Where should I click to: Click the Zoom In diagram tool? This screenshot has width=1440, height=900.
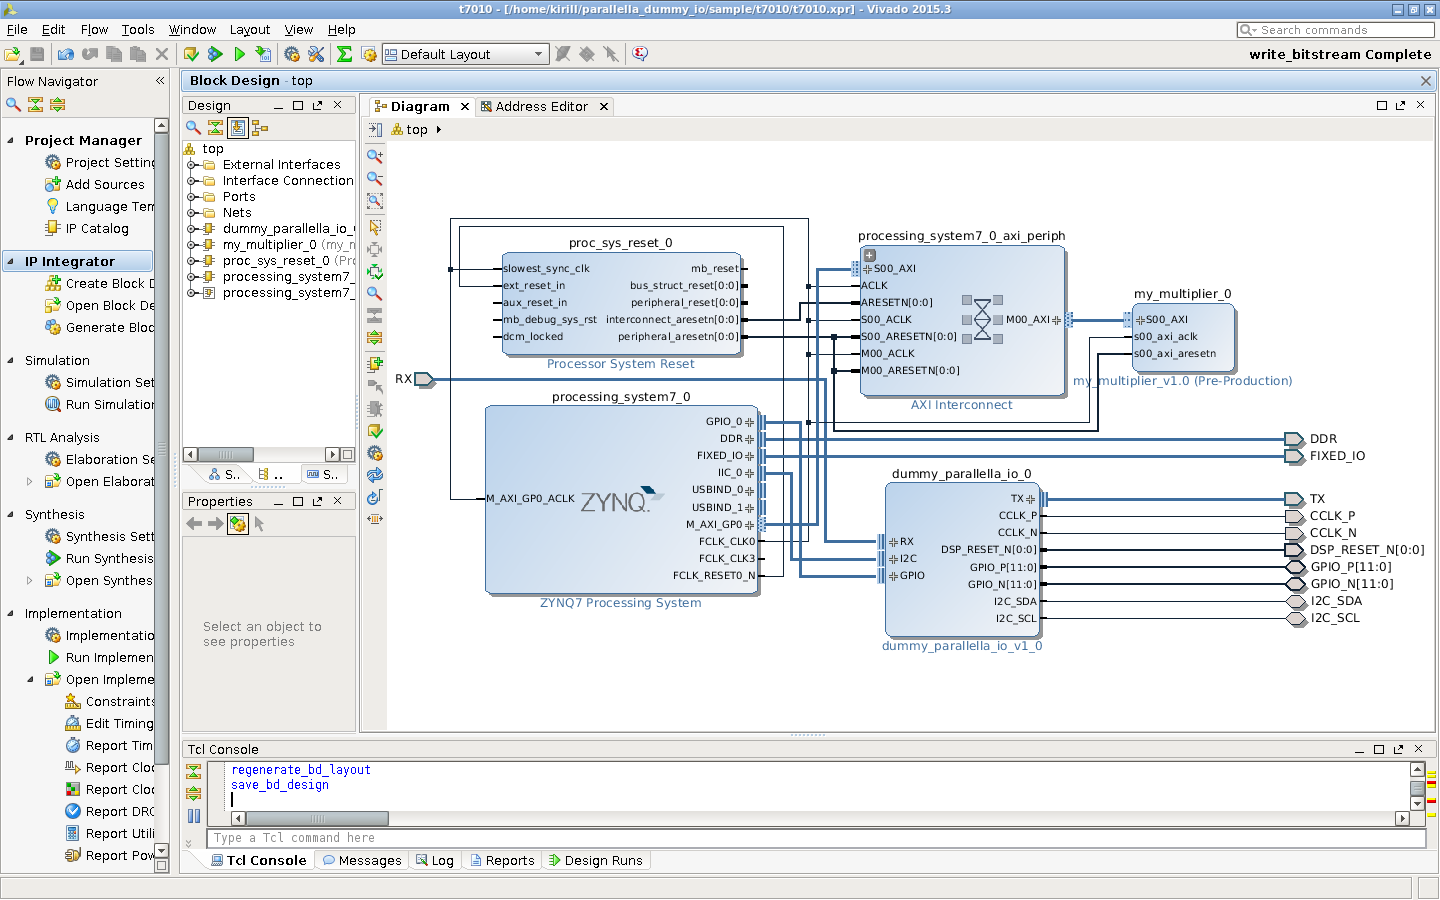click(x=375, y=156)
